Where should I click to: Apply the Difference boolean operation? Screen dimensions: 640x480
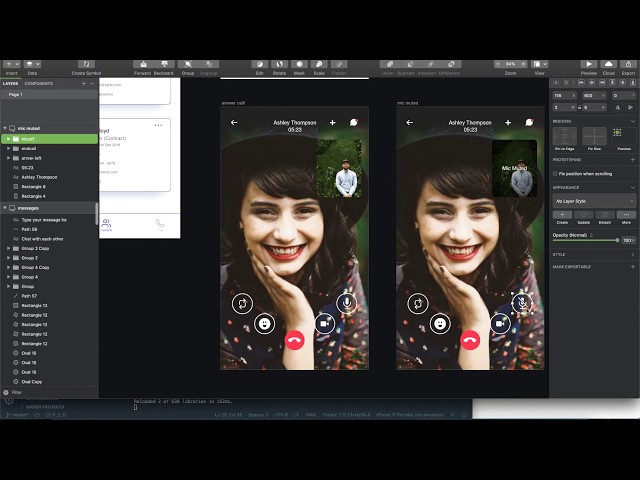(451, 64)
